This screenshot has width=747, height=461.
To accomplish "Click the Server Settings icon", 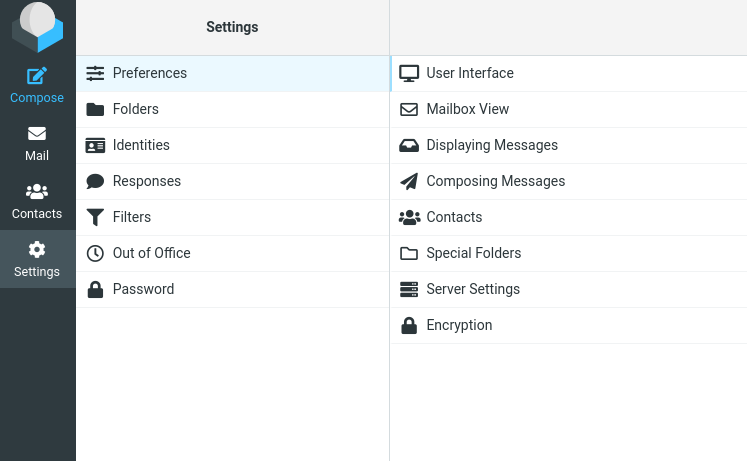I will tap(408, 289).
